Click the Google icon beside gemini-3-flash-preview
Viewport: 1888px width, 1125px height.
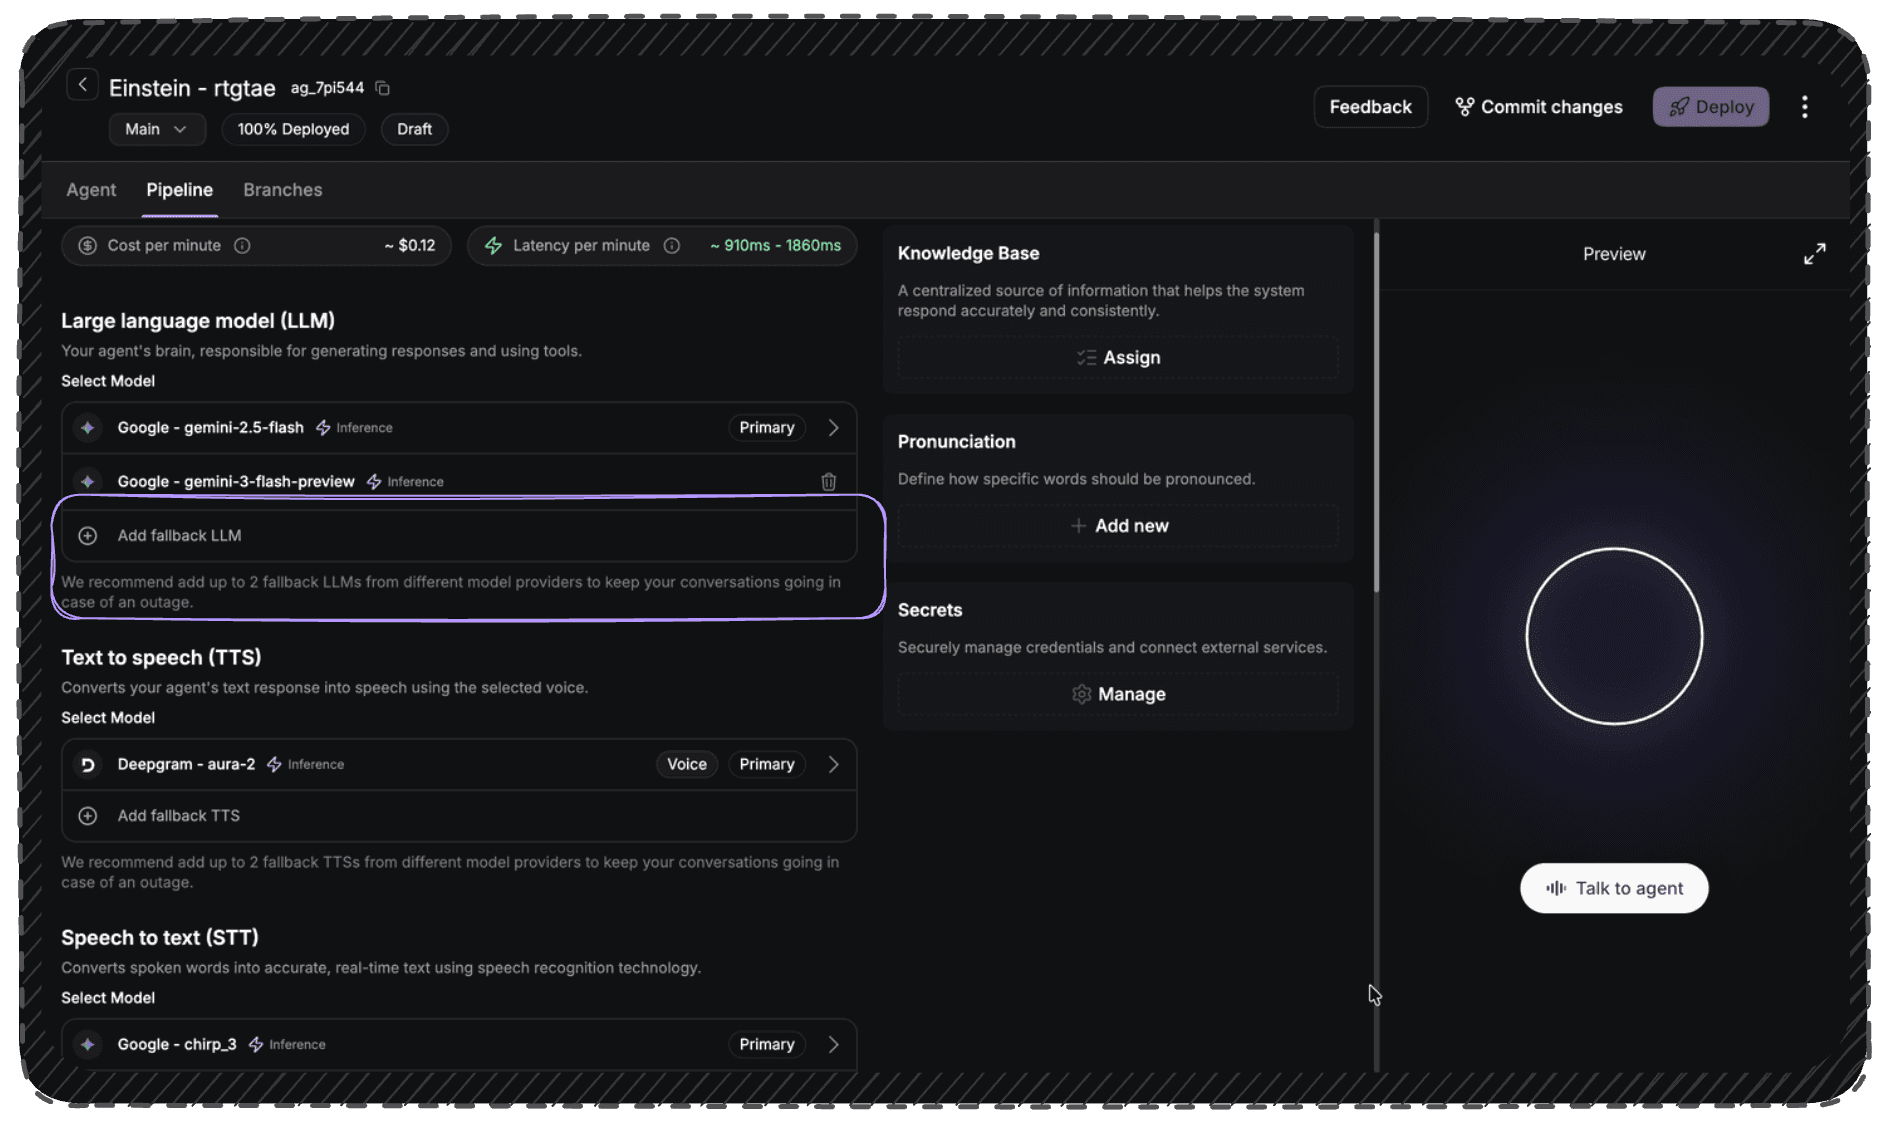tap(88, 482)
